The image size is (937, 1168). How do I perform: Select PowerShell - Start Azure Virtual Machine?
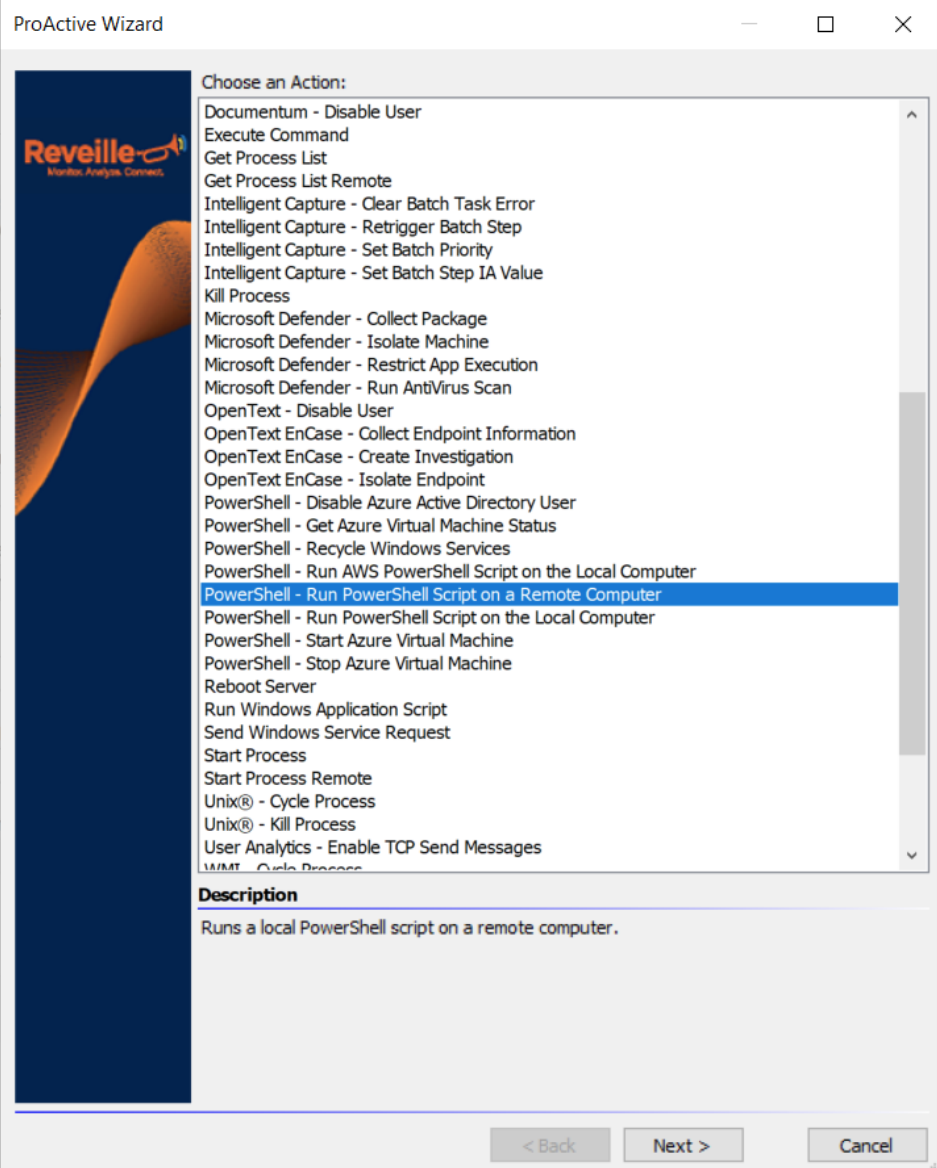coord(549,641)
